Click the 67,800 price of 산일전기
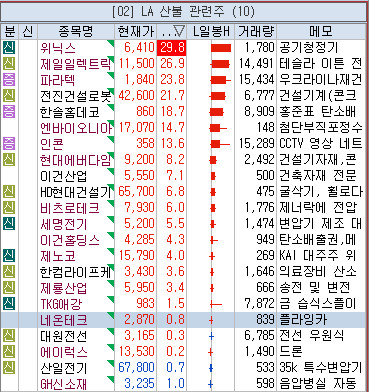This screenshot has width=369, height=392. click(x=137, y=368)
